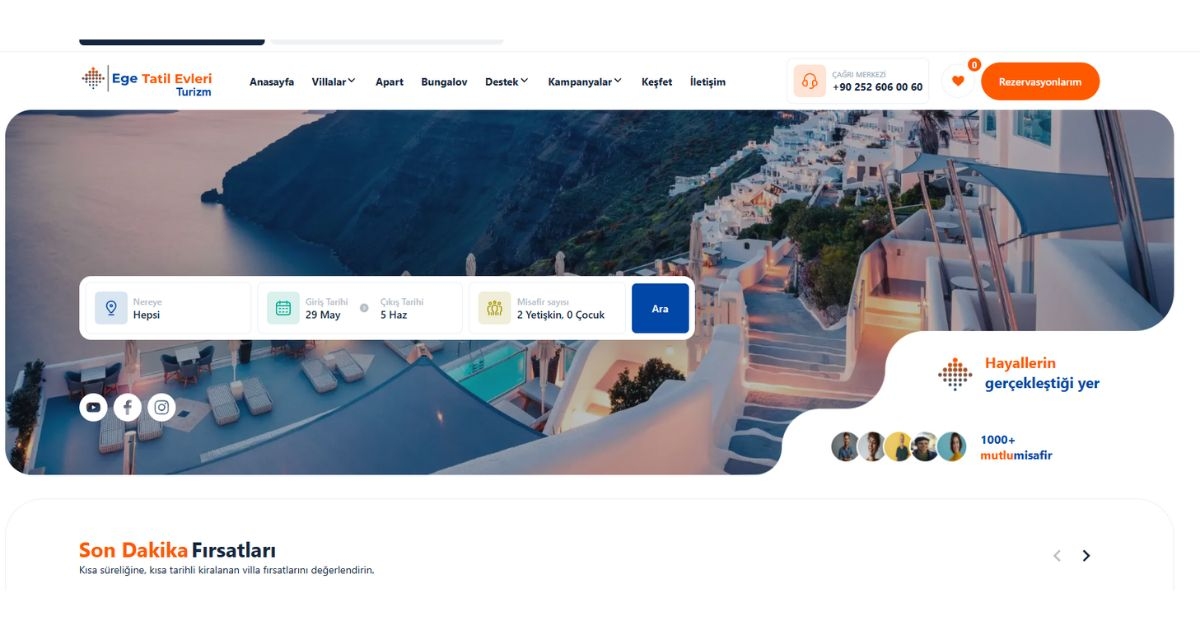This screenshot has height=630, width=1200.
Task: Open the Facebook social icon
Action: 127,407
